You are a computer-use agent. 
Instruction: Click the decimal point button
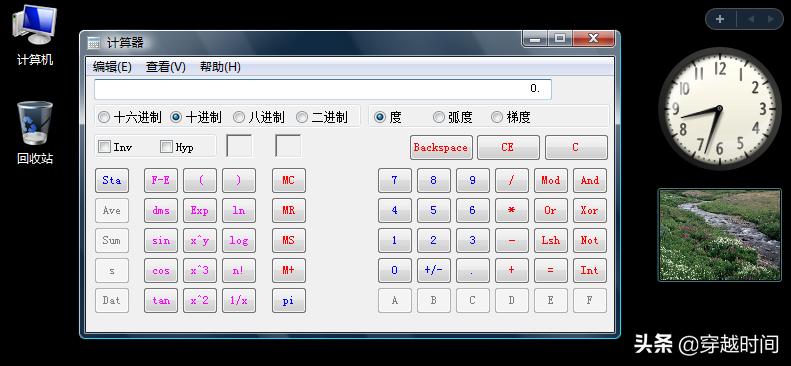(x=472, y=271)
